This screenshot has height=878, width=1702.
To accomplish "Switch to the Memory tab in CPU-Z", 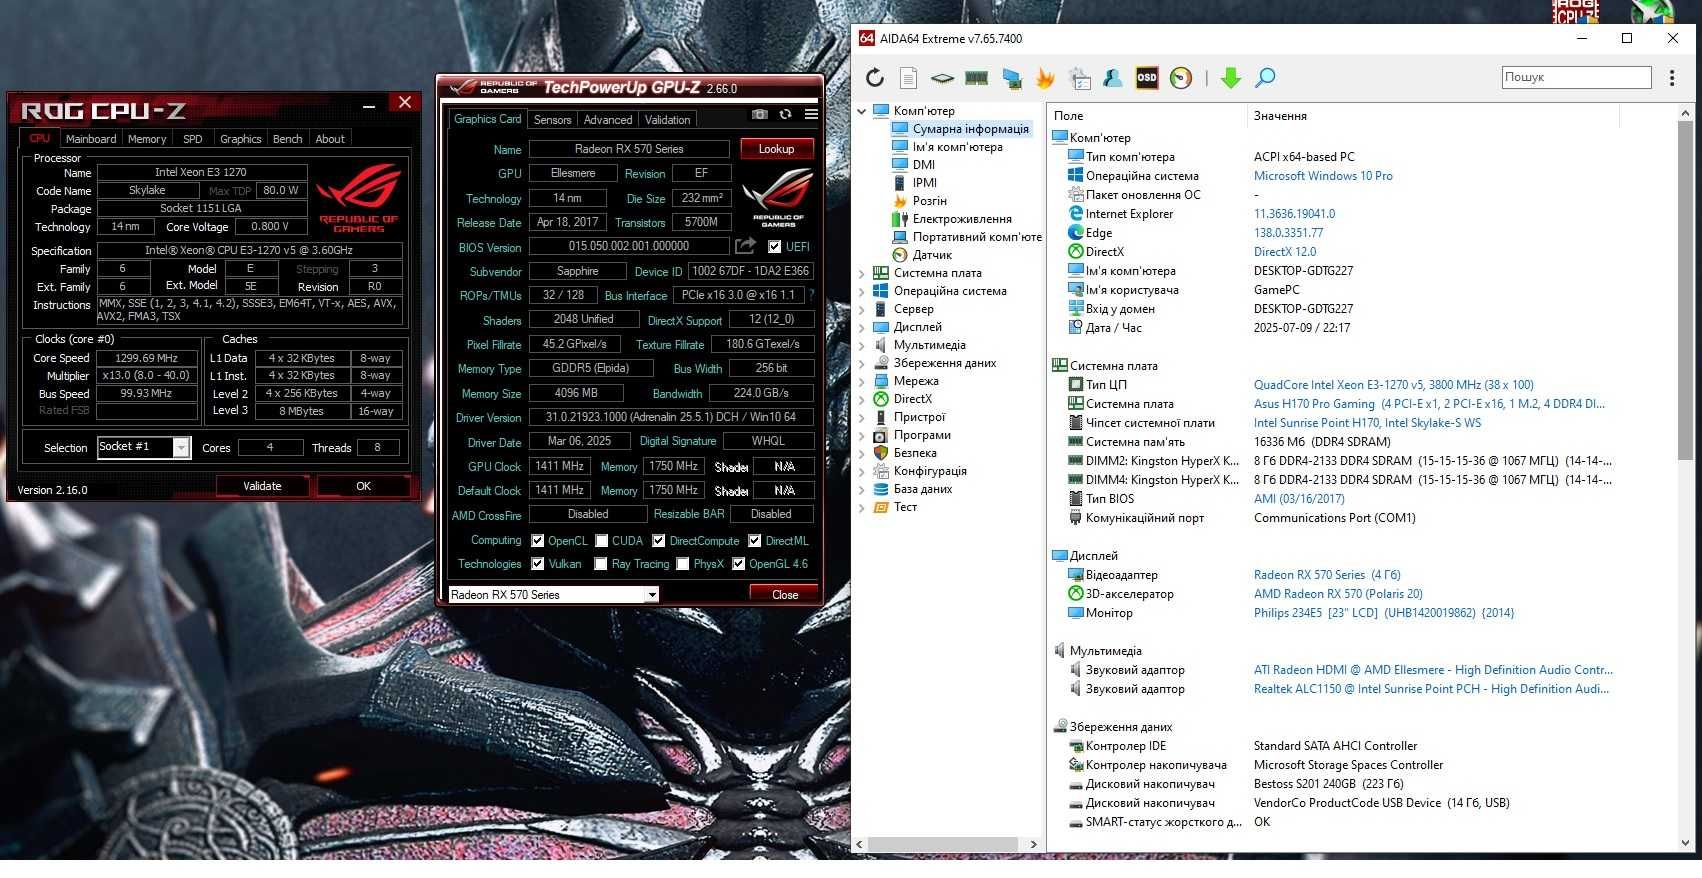I will tap(147, 139).
